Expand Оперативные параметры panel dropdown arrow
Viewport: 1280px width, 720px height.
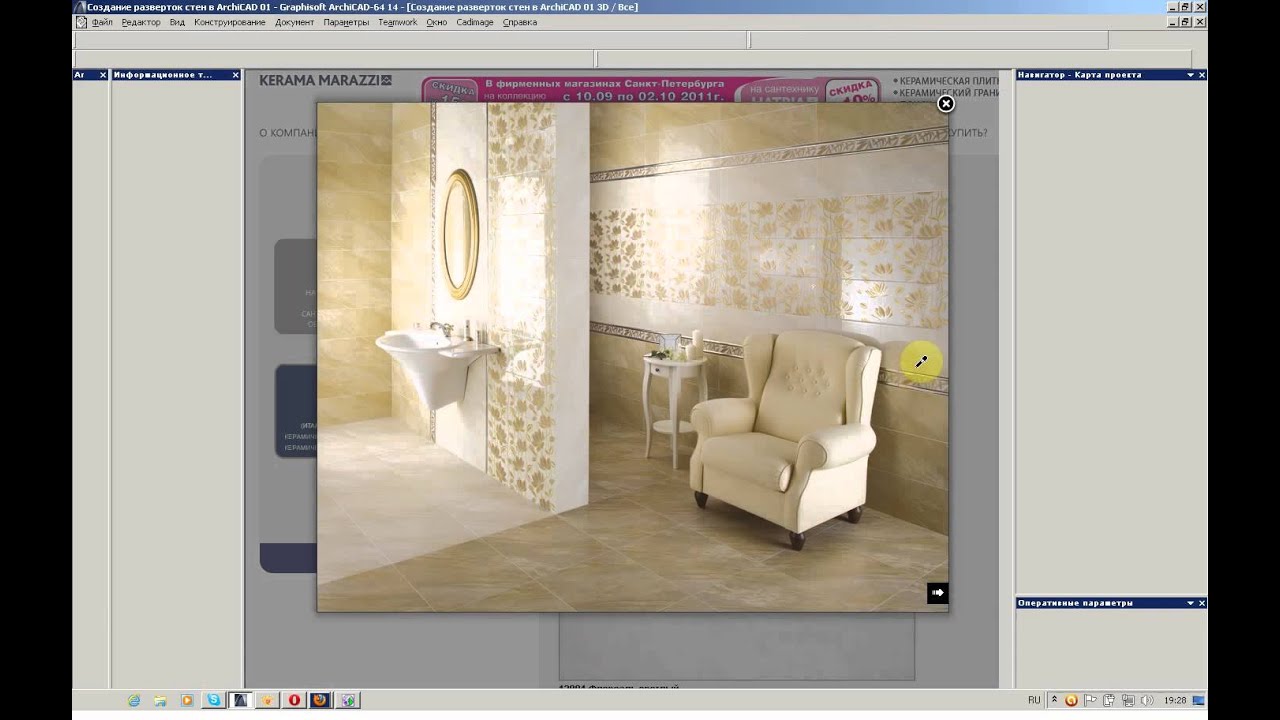1190,603
